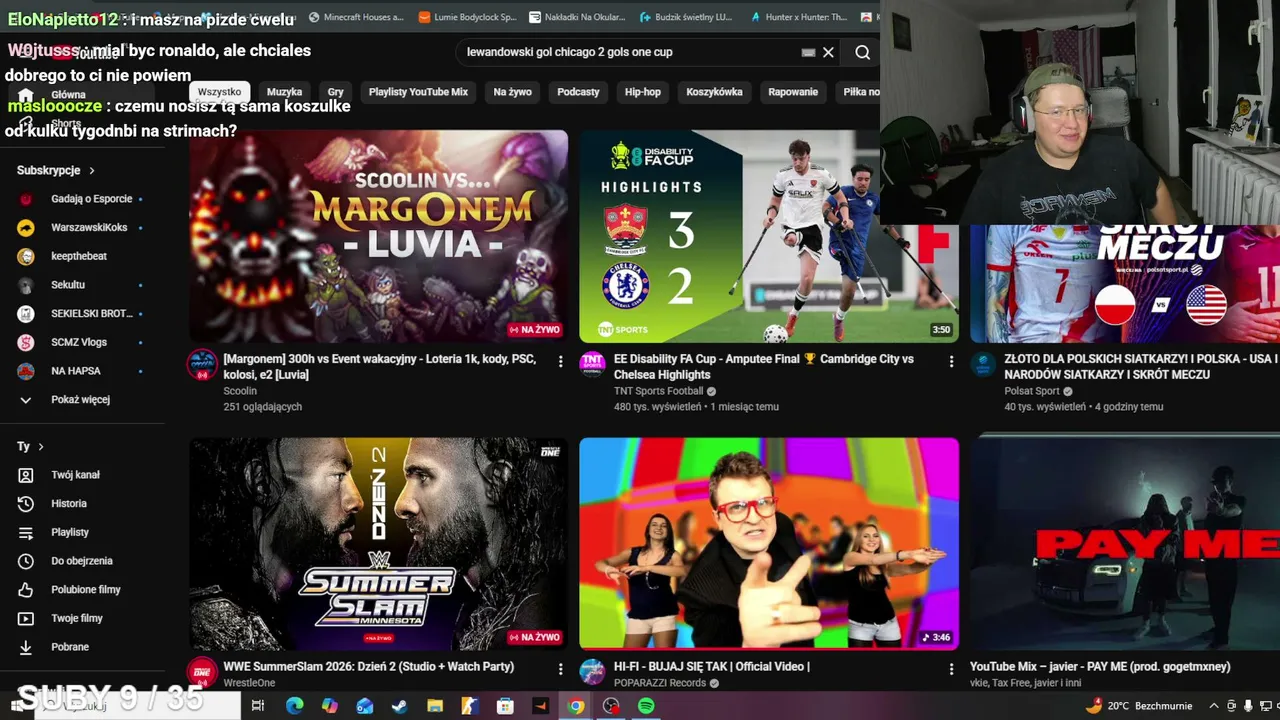Screen dimensions: 1280x720
Task: Select the Podcasty filter chip
Action: 578,92
